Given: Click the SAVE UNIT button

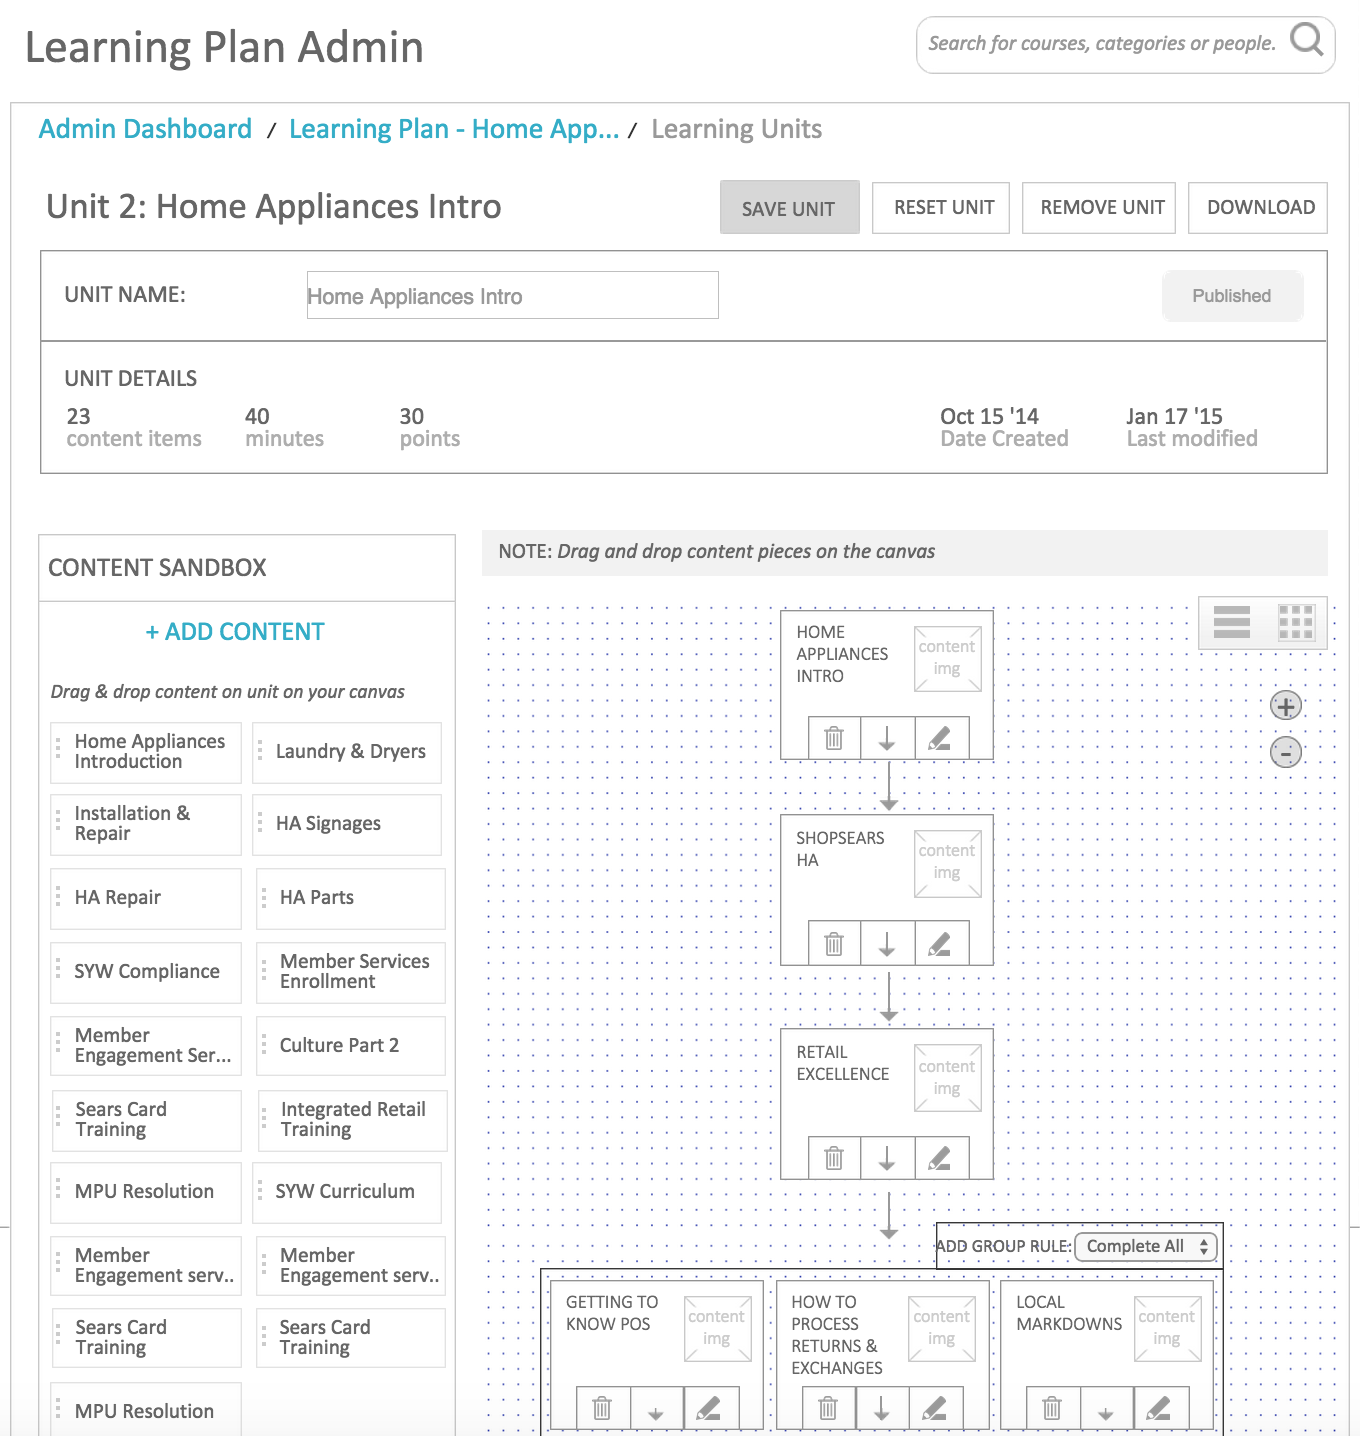Looking at the screenshot, I should (x=789, y=208).
